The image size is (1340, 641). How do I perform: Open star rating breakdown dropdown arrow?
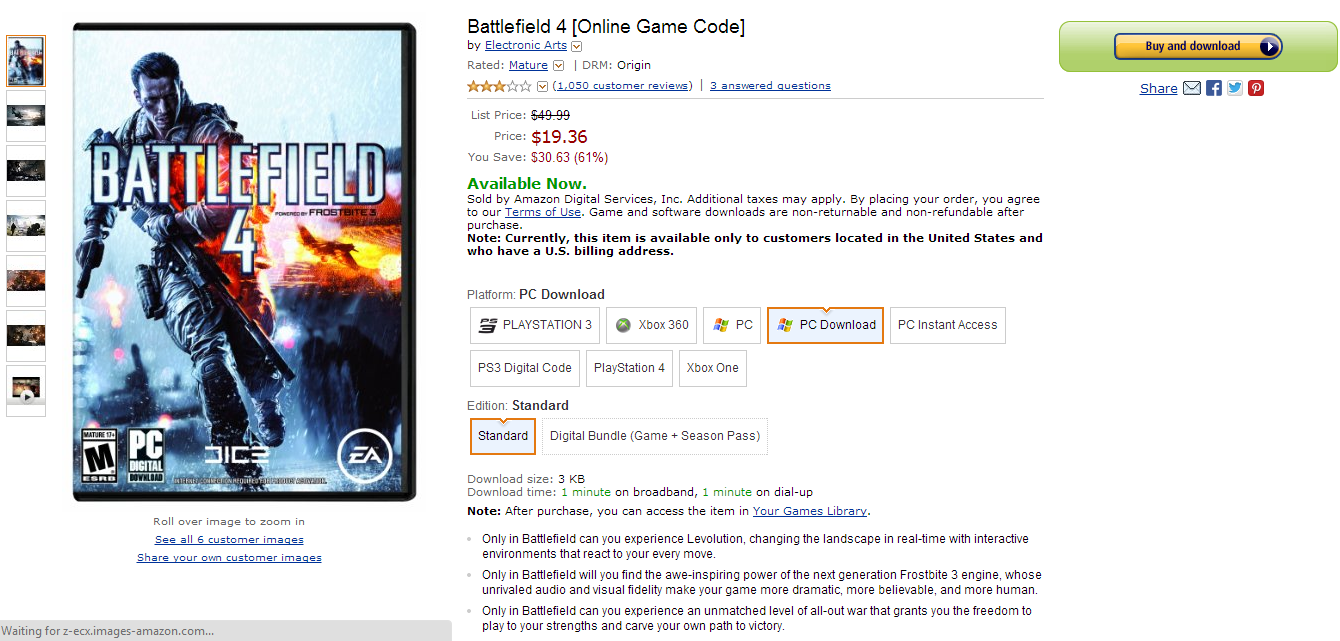point(543,86)
